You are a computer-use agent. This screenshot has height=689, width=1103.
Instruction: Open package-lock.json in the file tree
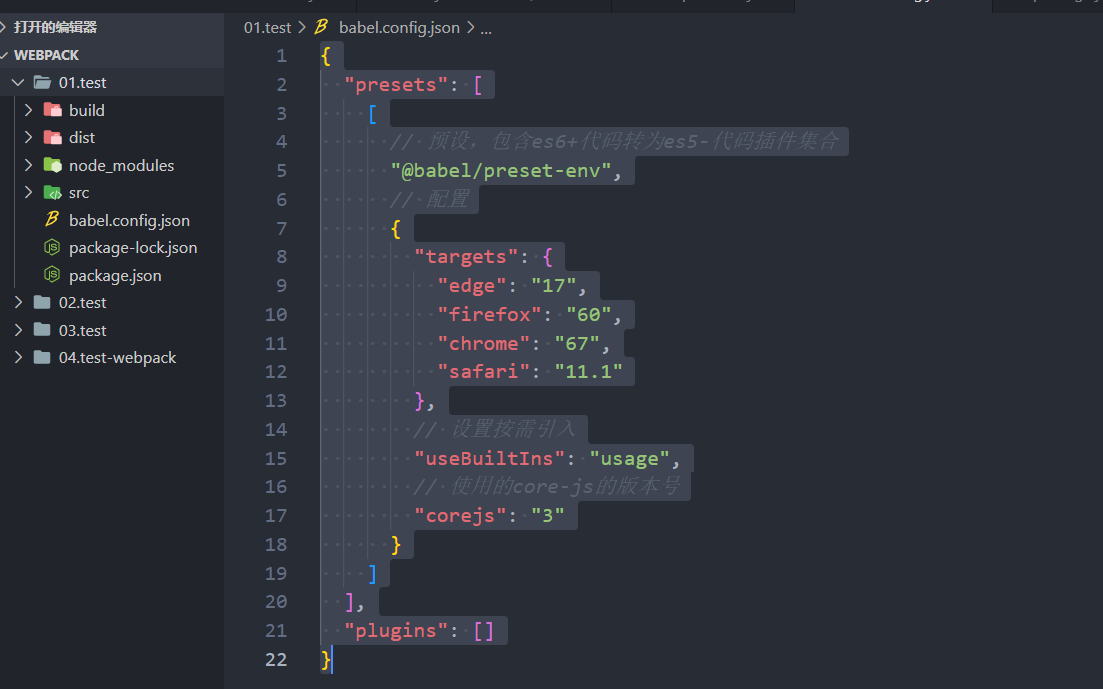pyautogui.click(x=133, y=248)
